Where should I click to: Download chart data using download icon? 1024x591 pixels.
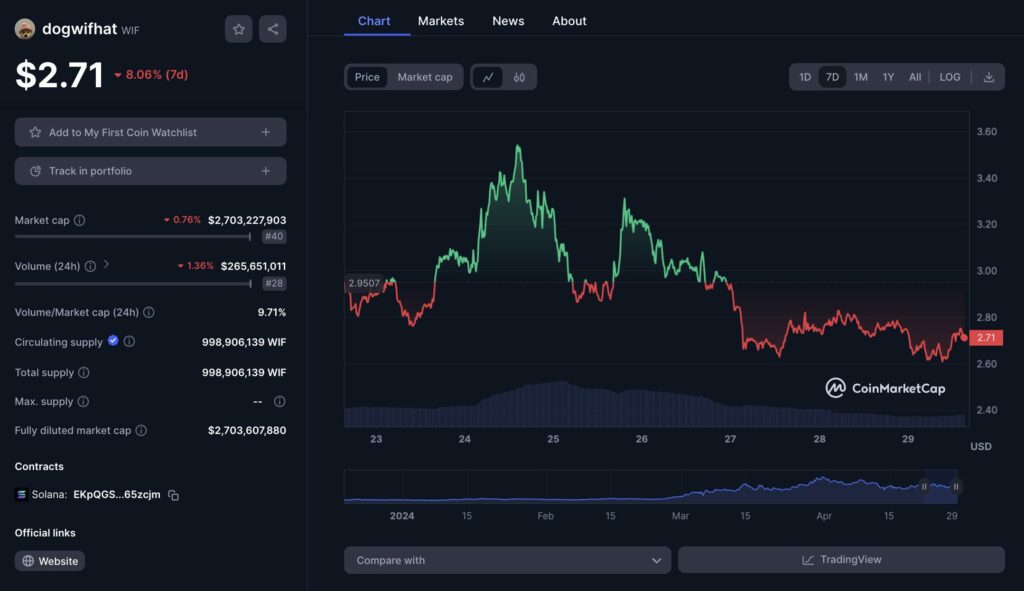point(988,77)
